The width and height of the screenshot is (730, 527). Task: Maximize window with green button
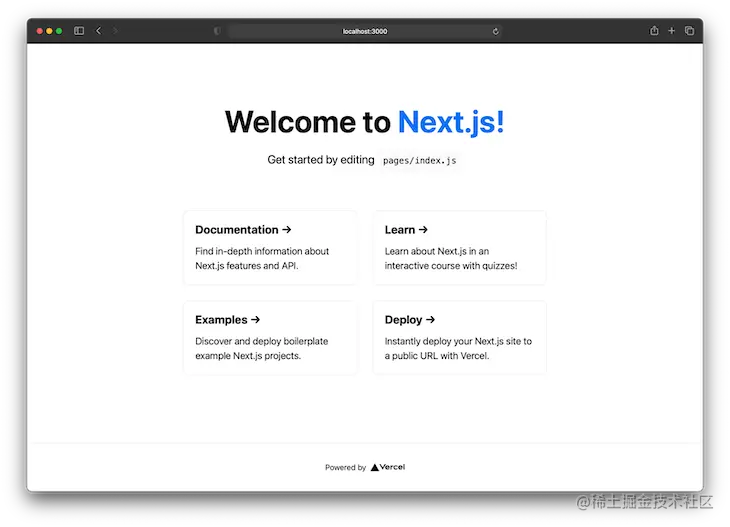[x=59, y=31]
